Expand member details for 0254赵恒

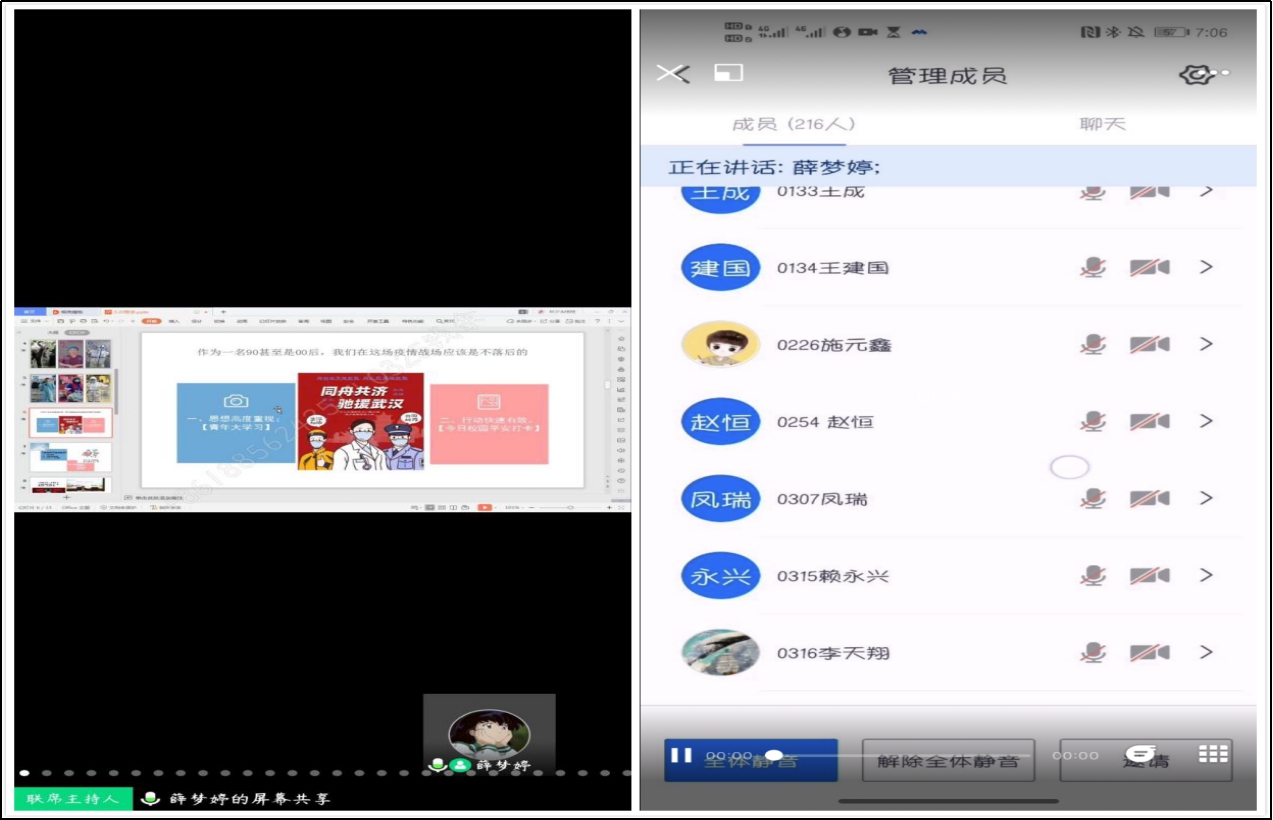(1207, 421)
